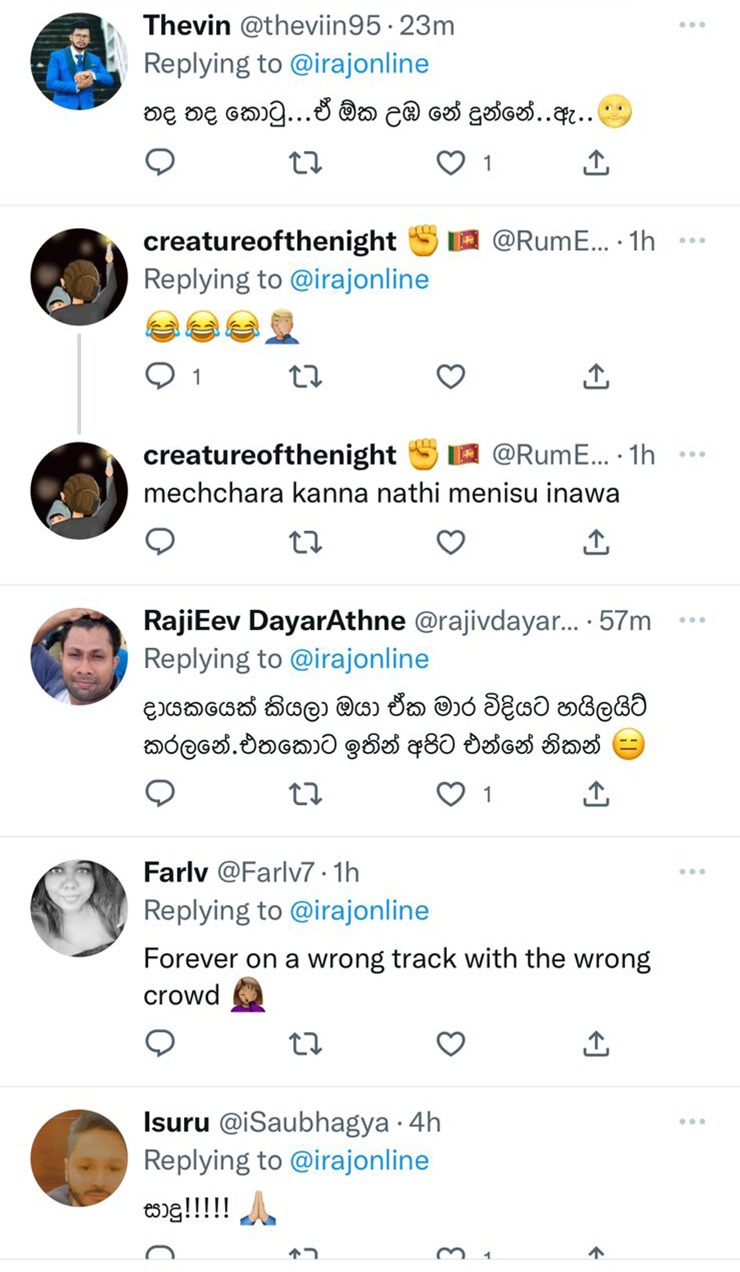
Task: Reply to Thevin's tweet
Action: pyautogui.click(x=160, y=162)
